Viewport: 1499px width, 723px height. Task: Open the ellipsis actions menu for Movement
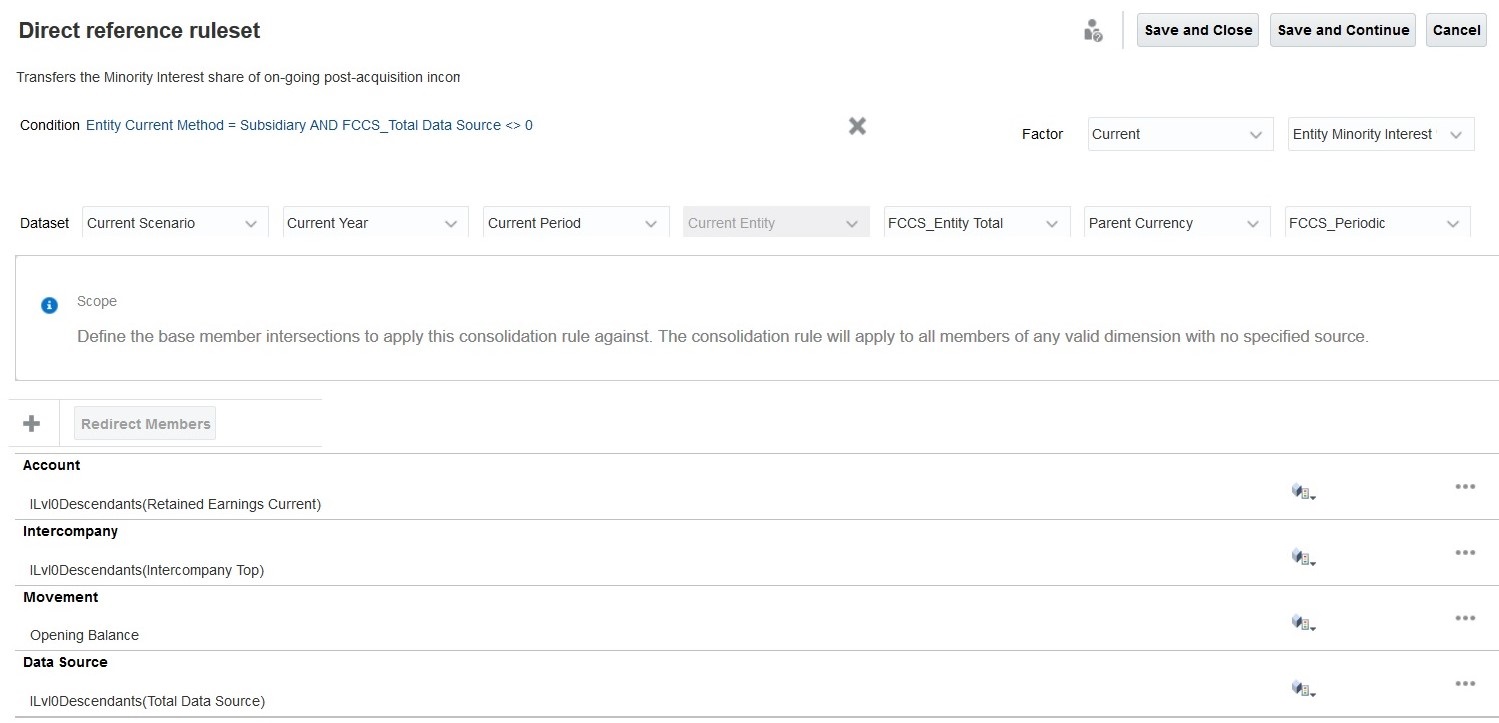pyautogui.click(x=1465, y=619)
